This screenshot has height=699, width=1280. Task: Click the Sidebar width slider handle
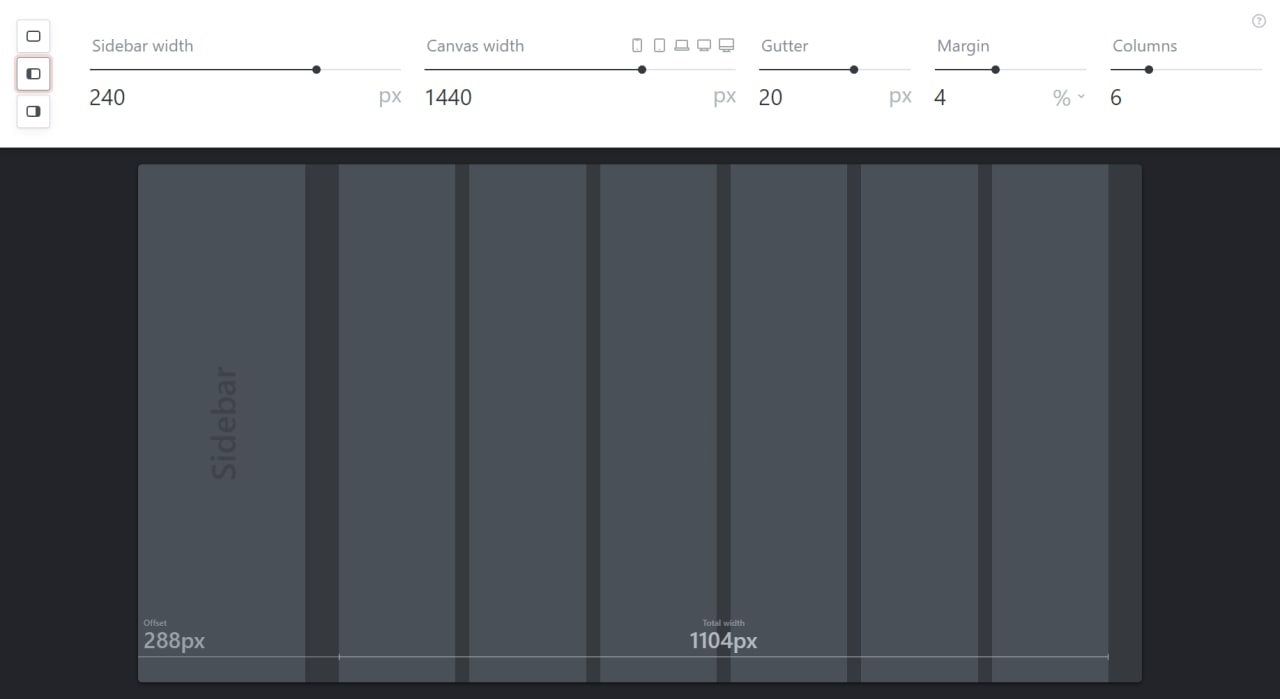coord(317,70)
